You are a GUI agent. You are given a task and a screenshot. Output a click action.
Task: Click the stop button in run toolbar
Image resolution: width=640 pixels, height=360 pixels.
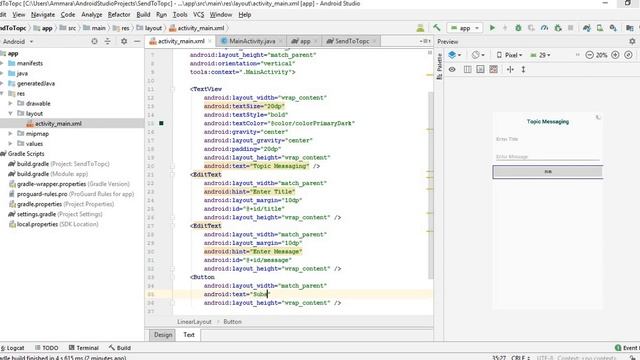[x=571, y=28]
